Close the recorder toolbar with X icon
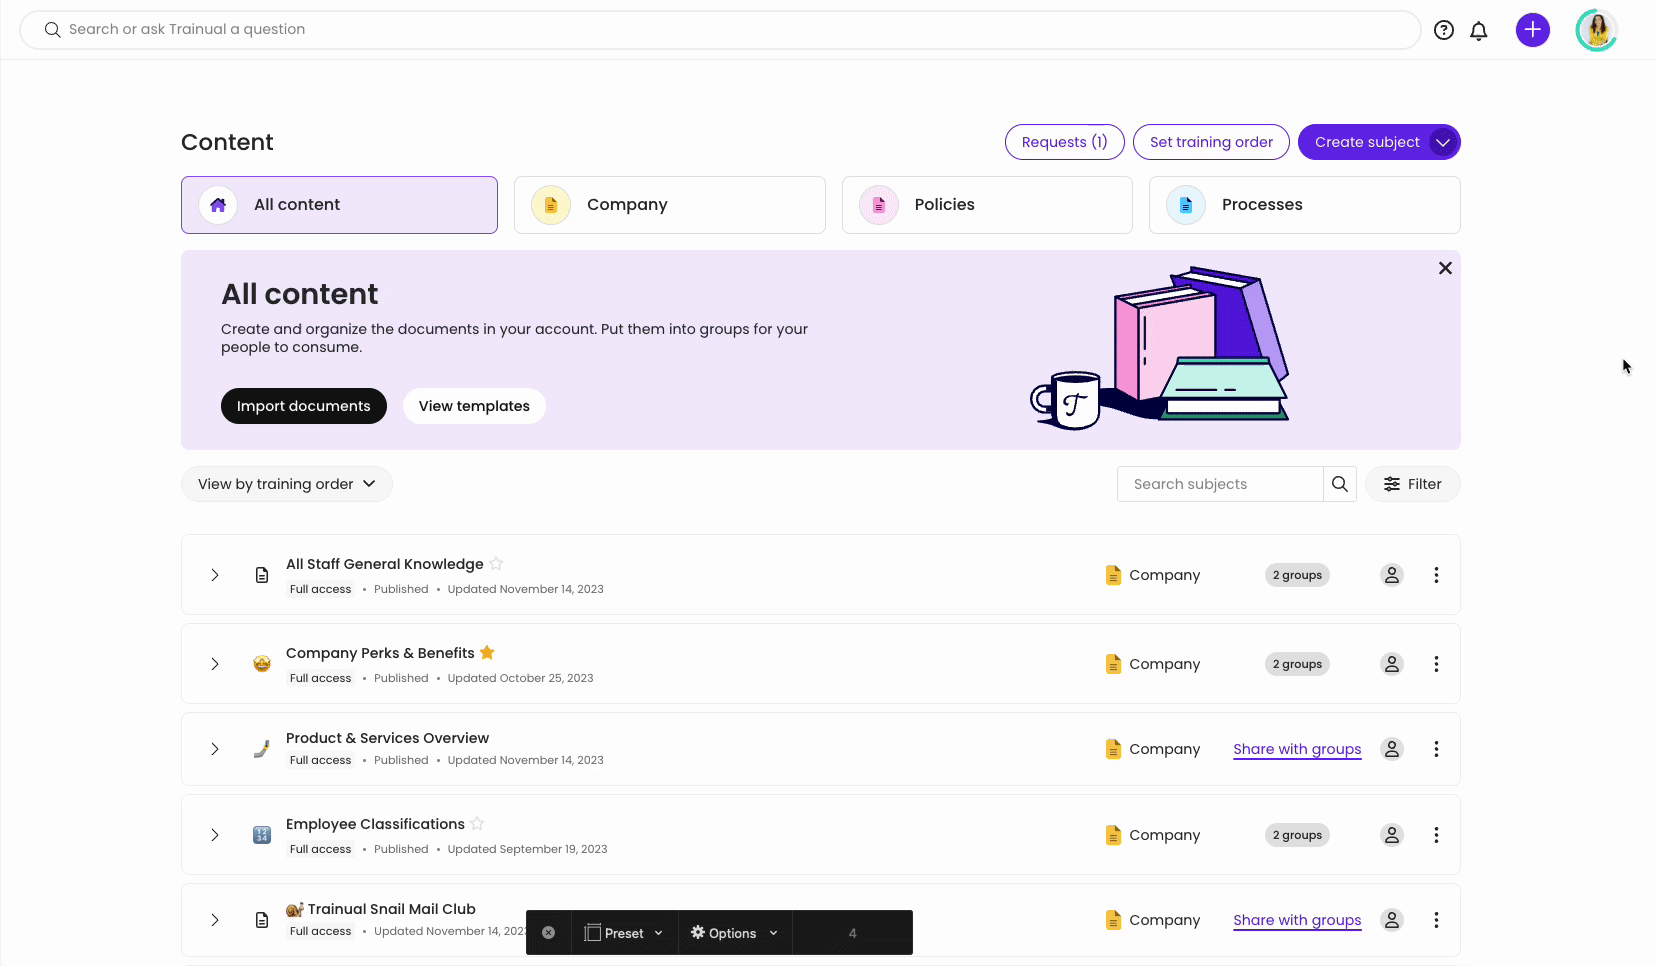1656x966 pixels. [x=548, y=933]
